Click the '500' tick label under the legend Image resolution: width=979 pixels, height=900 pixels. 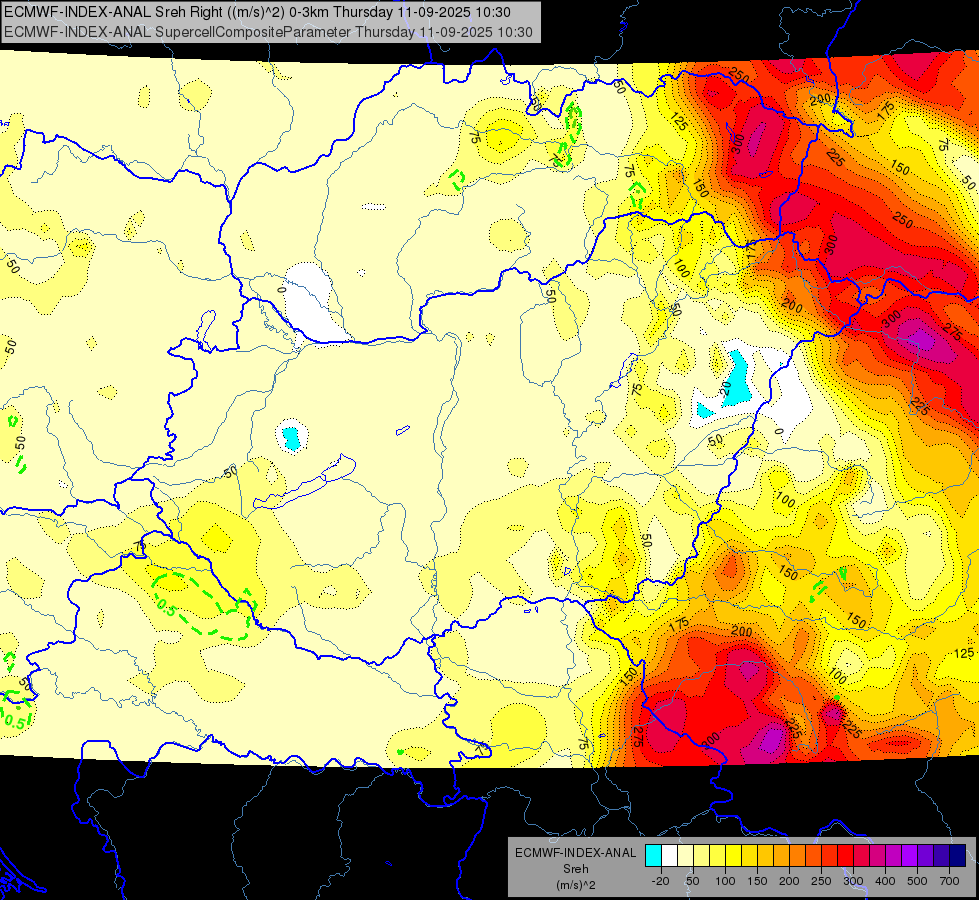tap(917, 881)
